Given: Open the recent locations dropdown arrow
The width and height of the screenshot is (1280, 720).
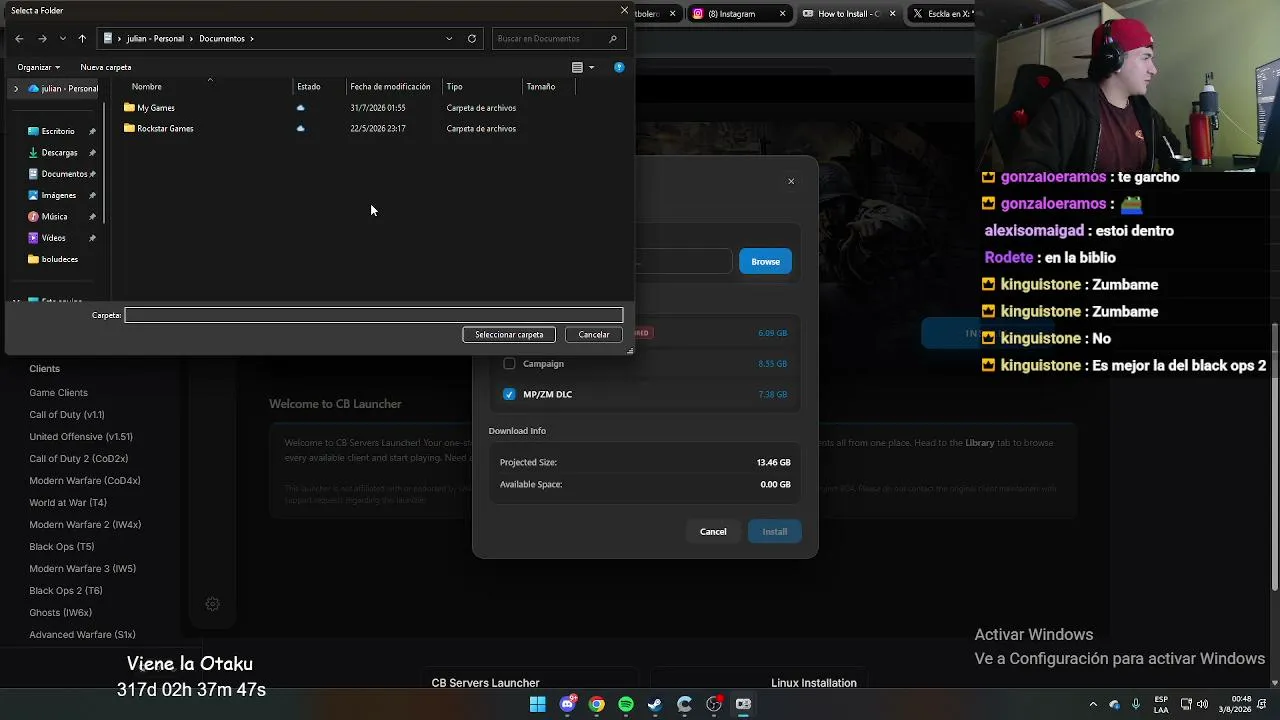Looking at the screenshot, I should pos(63,39).
